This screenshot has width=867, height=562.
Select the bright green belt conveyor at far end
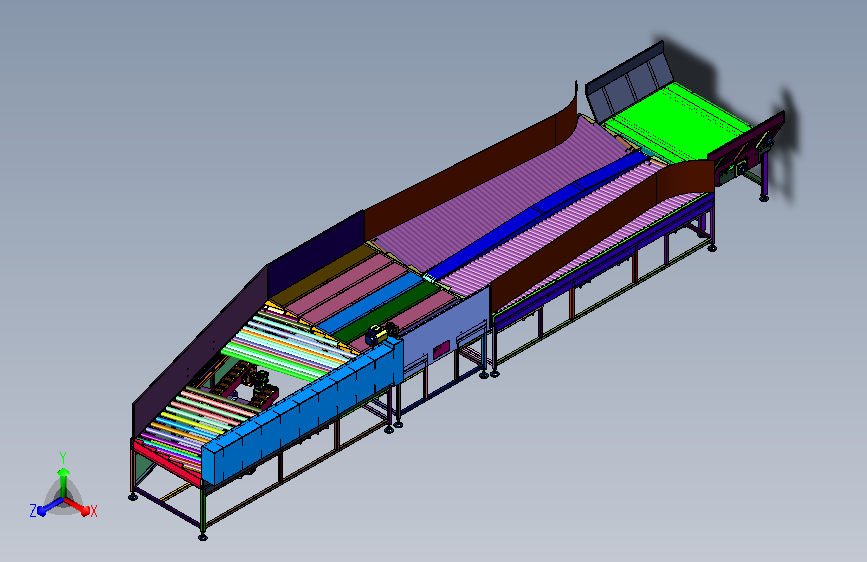click(677, 123)
